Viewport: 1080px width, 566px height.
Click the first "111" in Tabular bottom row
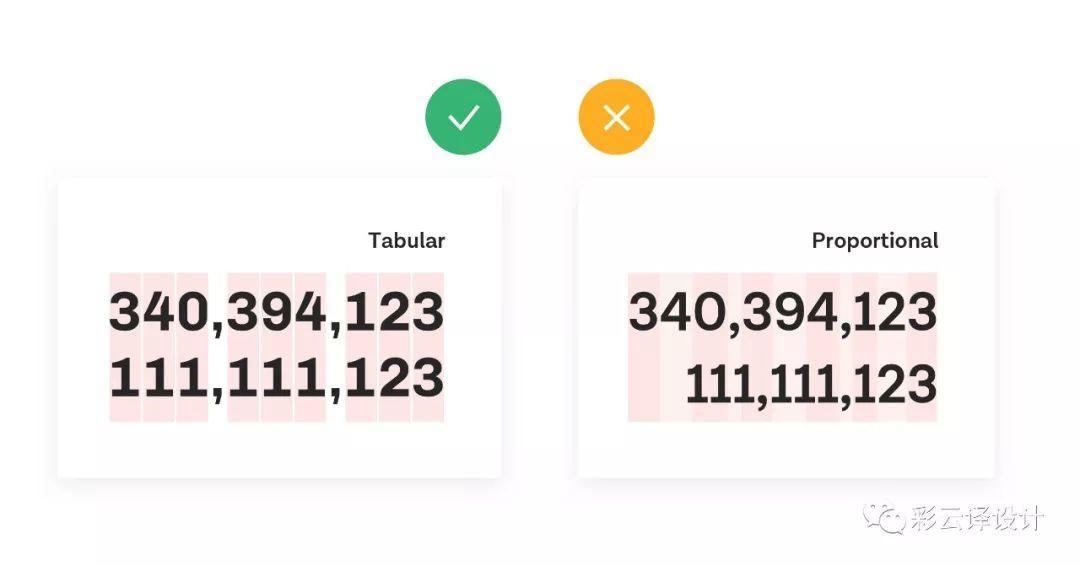pyautogui.click(x=158, y=380)
